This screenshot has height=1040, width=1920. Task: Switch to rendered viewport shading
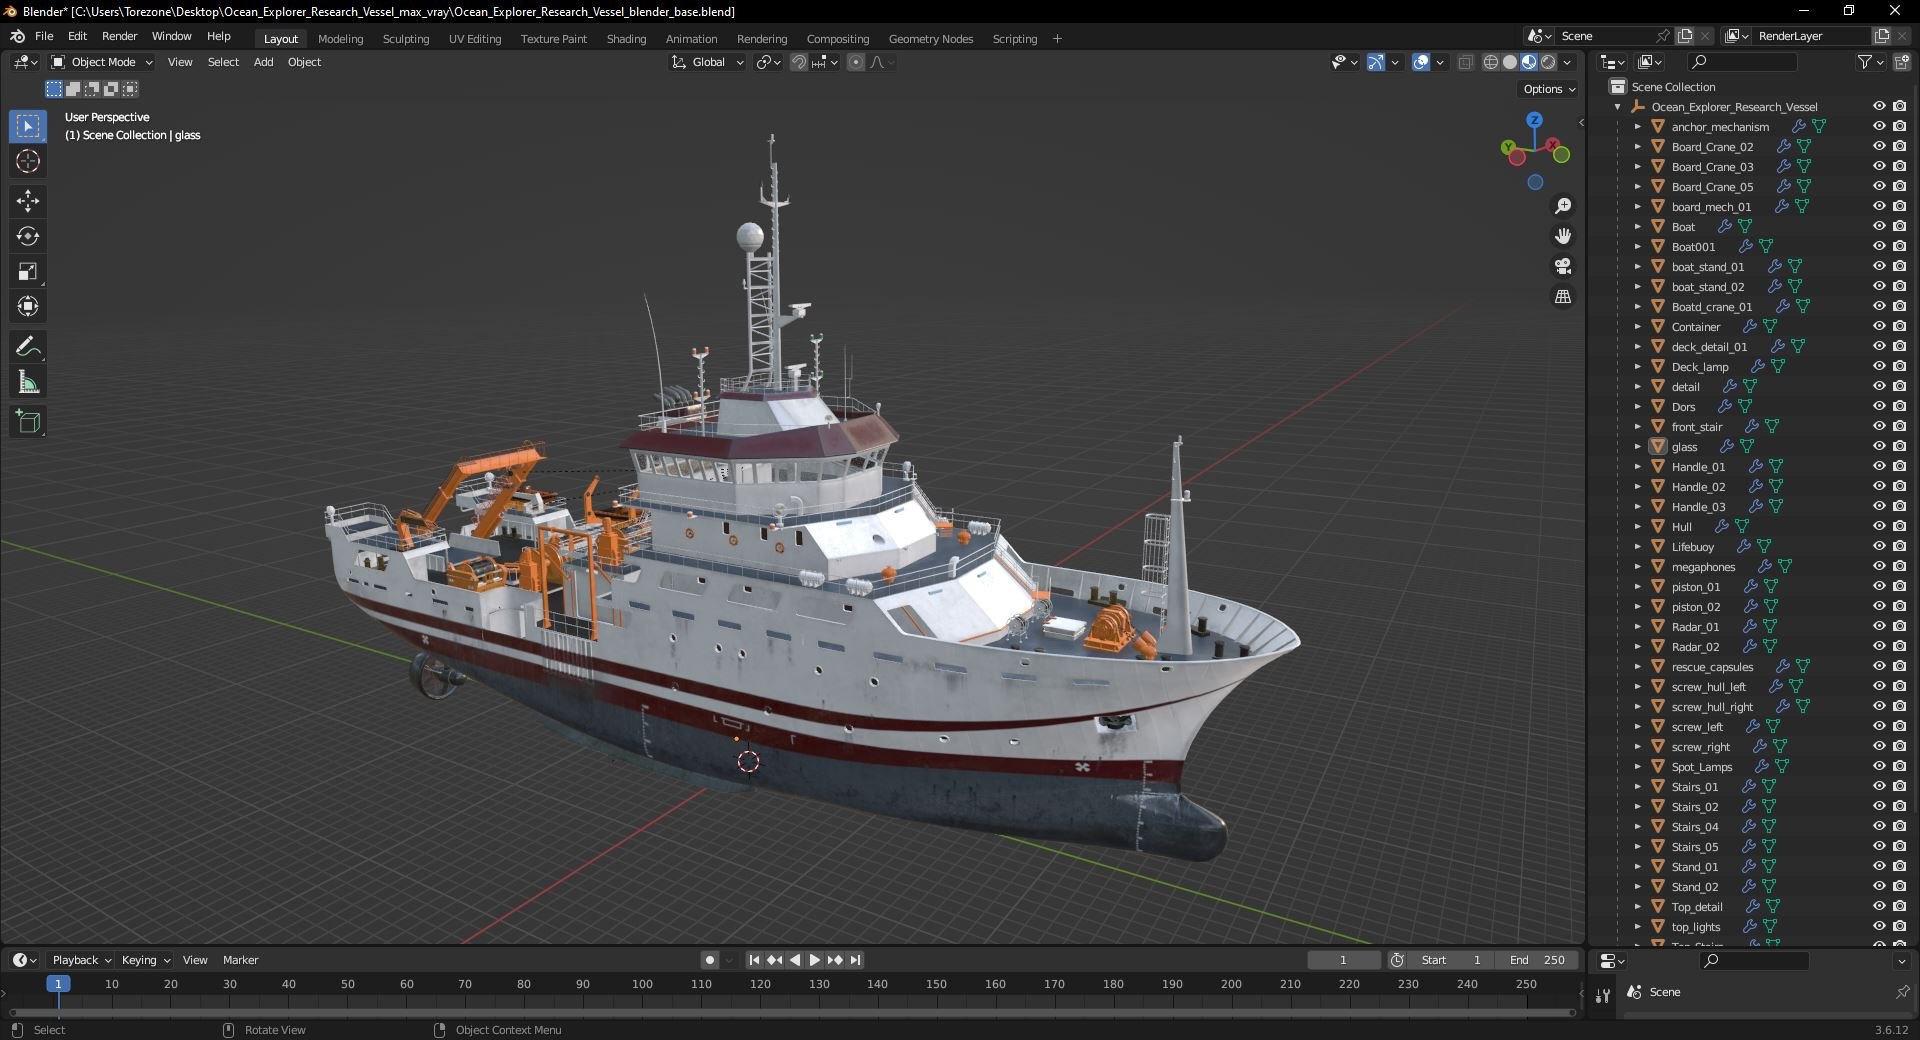pyautogui.click(x=1548, y=62)
